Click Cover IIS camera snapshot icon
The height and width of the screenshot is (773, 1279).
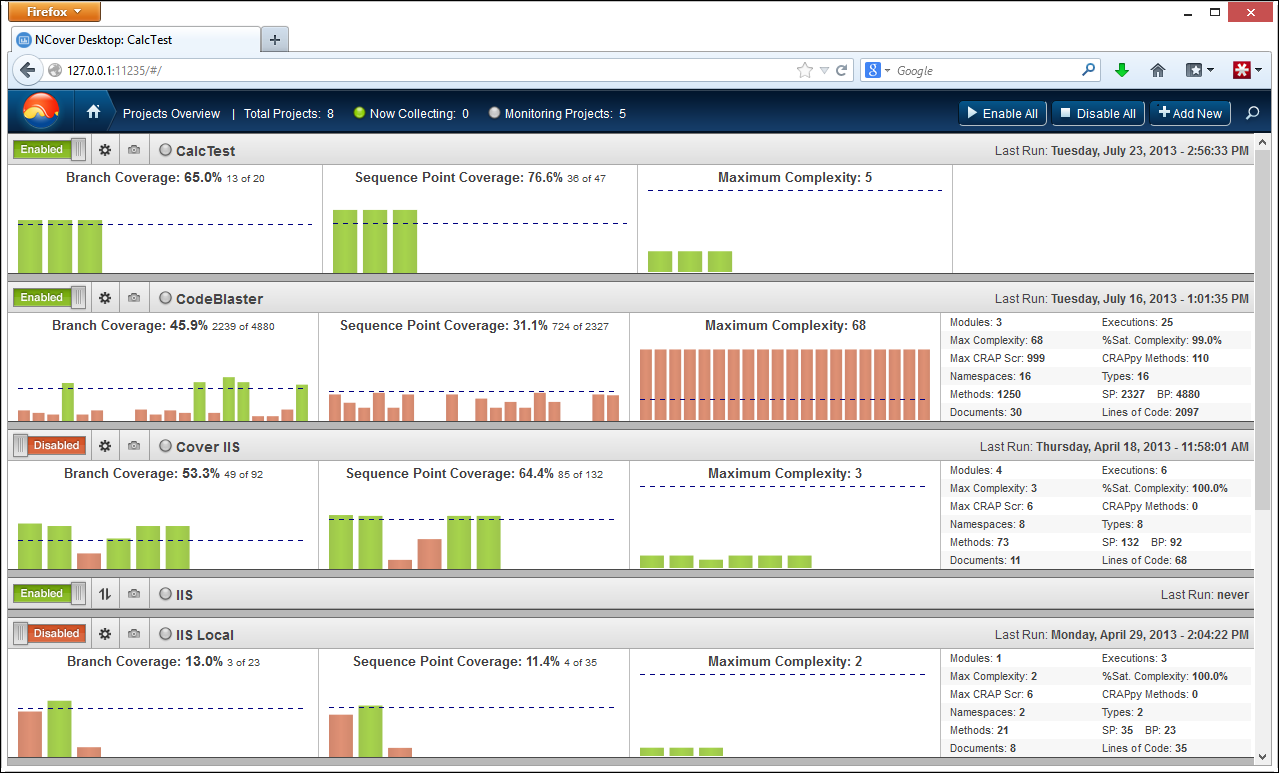click(134, 446)
